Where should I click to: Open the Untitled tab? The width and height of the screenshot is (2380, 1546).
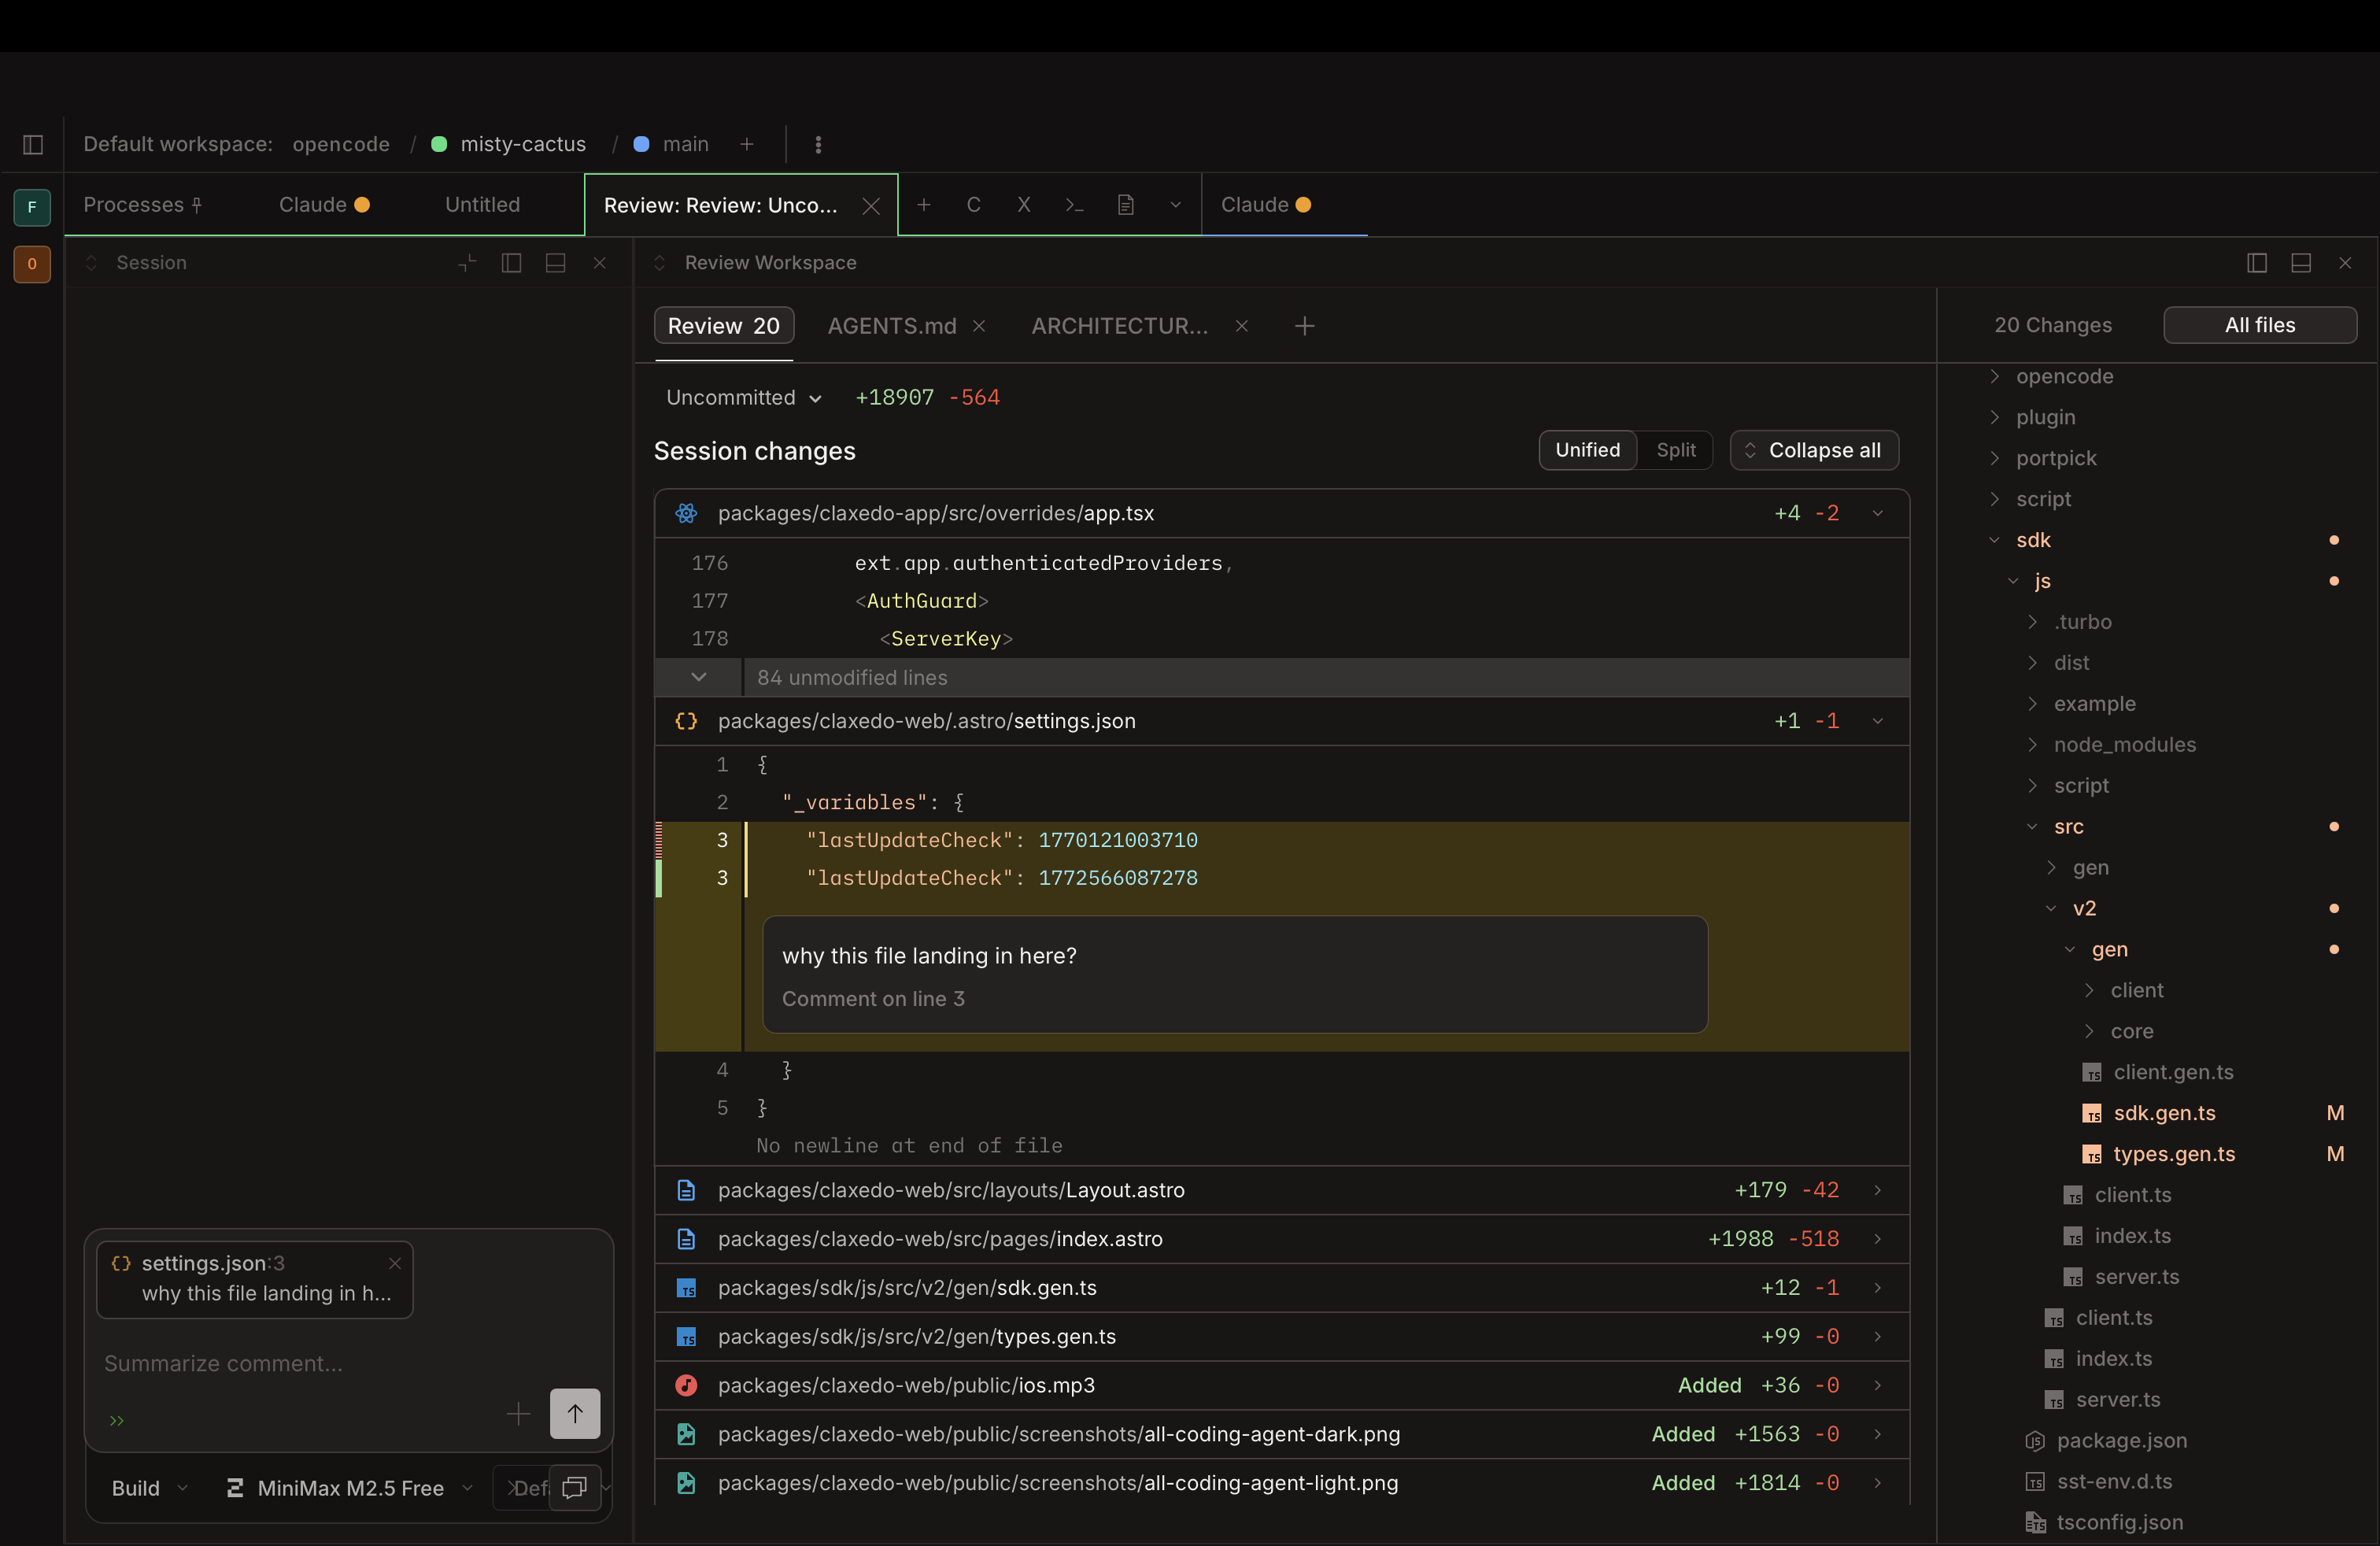(482, 205)
